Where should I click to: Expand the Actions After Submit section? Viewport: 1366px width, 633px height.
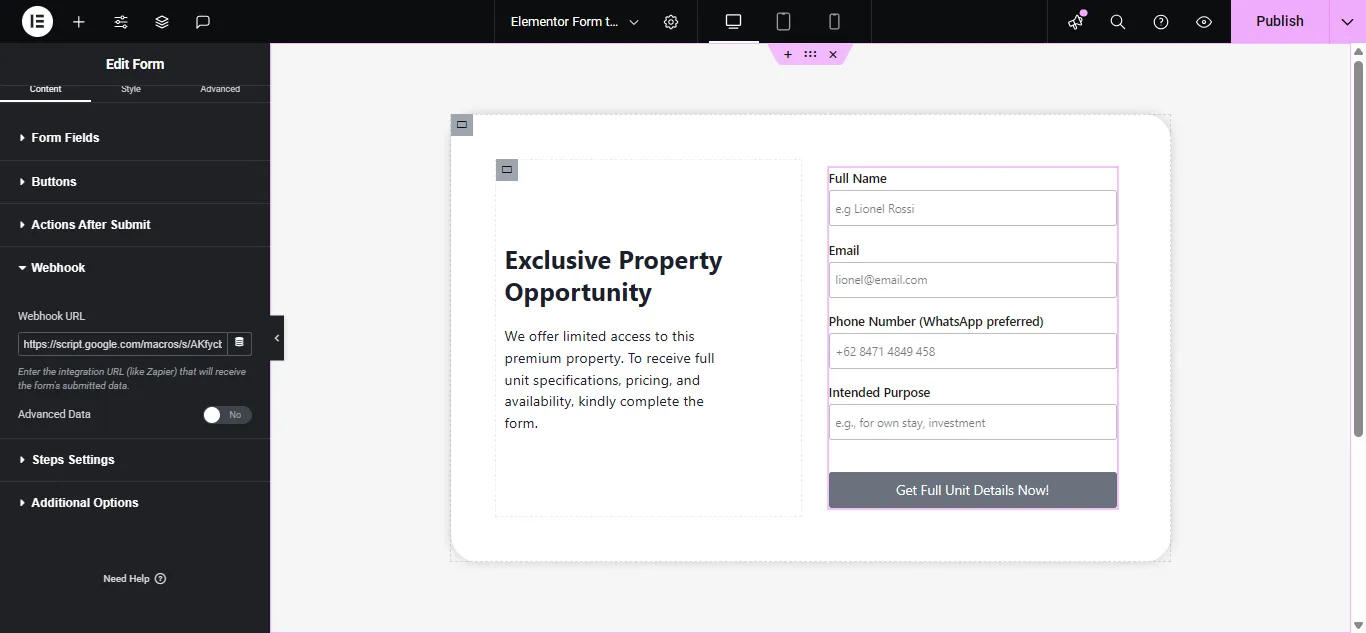click(x=90, y=225)
